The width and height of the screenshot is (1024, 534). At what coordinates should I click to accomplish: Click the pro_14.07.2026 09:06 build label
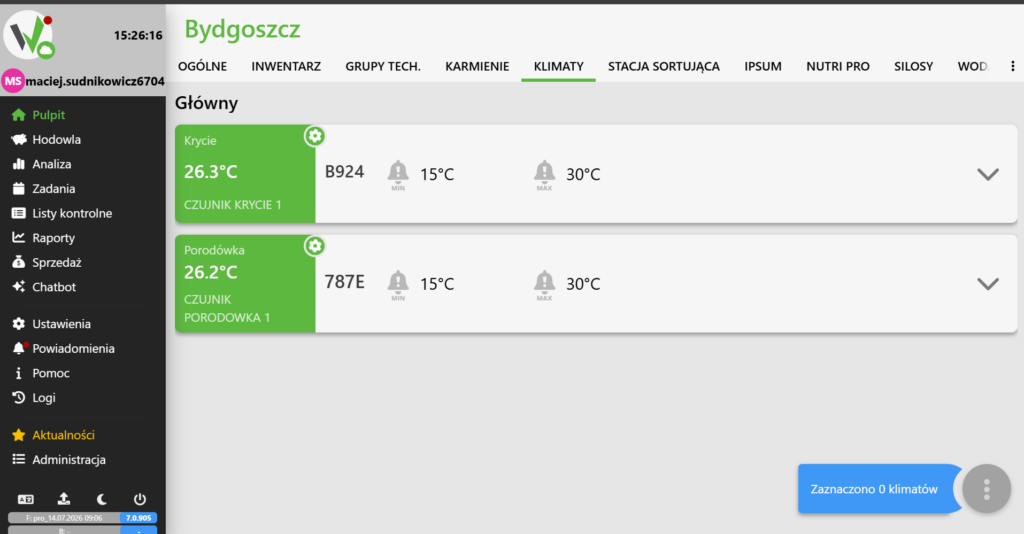(x=64, y=518)
